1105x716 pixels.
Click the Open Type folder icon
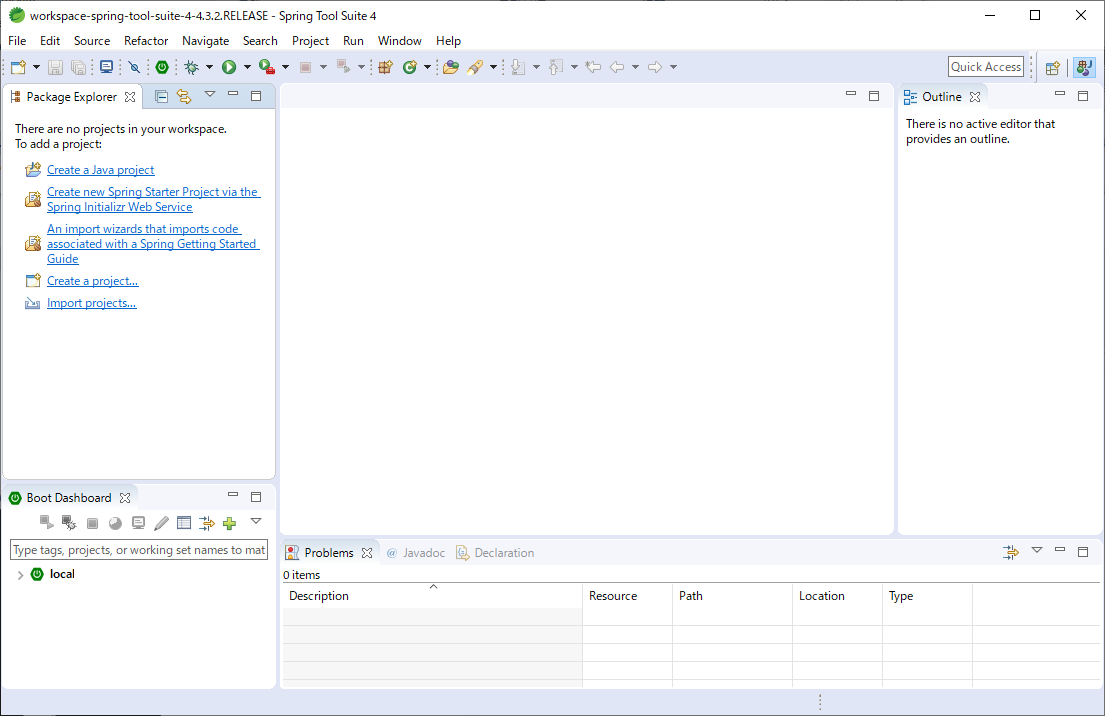[451, 67]
